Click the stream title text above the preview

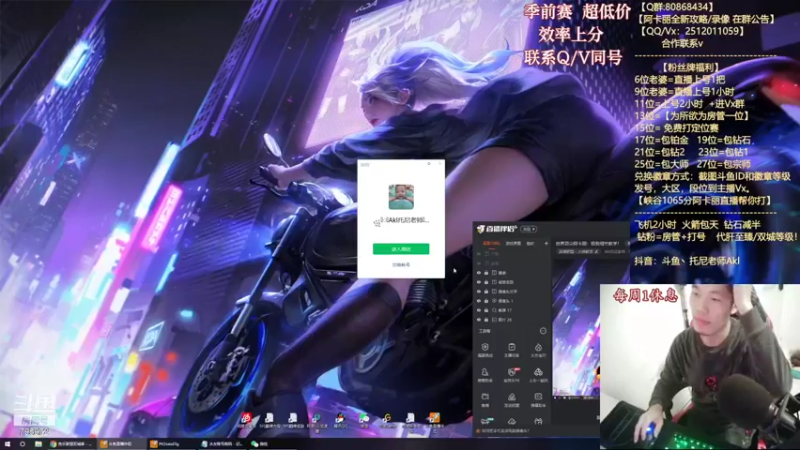587,243
